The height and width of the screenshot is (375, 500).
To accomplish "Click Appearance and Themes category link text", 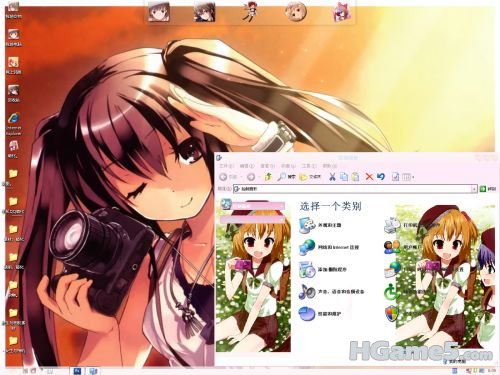I will coord(329,225).
